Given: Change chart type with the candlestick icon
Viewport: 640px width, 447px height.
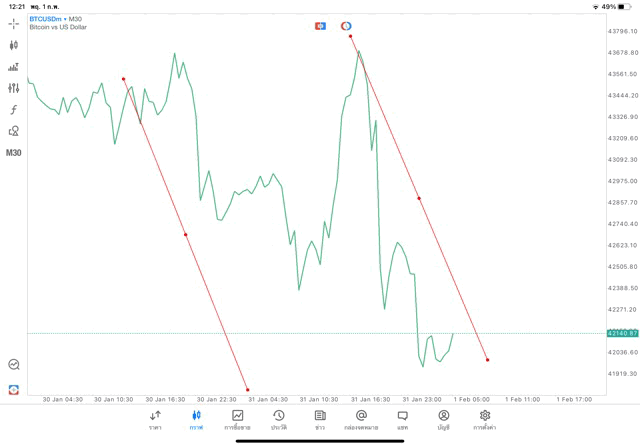Looking at the screenshot, I should [14, 45].
